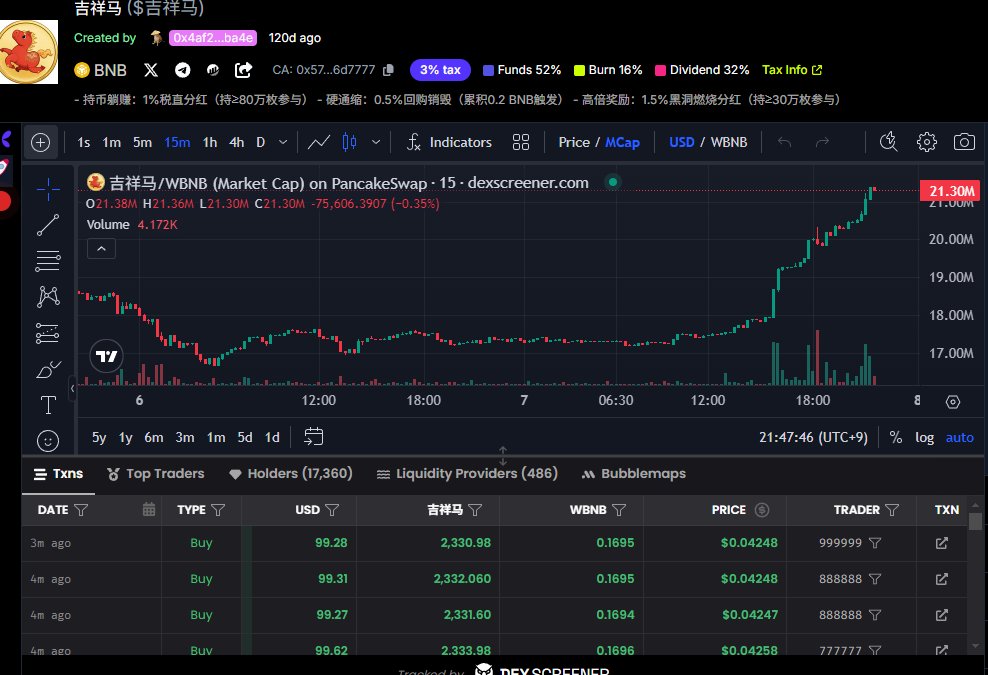Set chart range to 5d
Image resolution: width=988 pixels, height=675 pixels.
[x=244, y=437]
